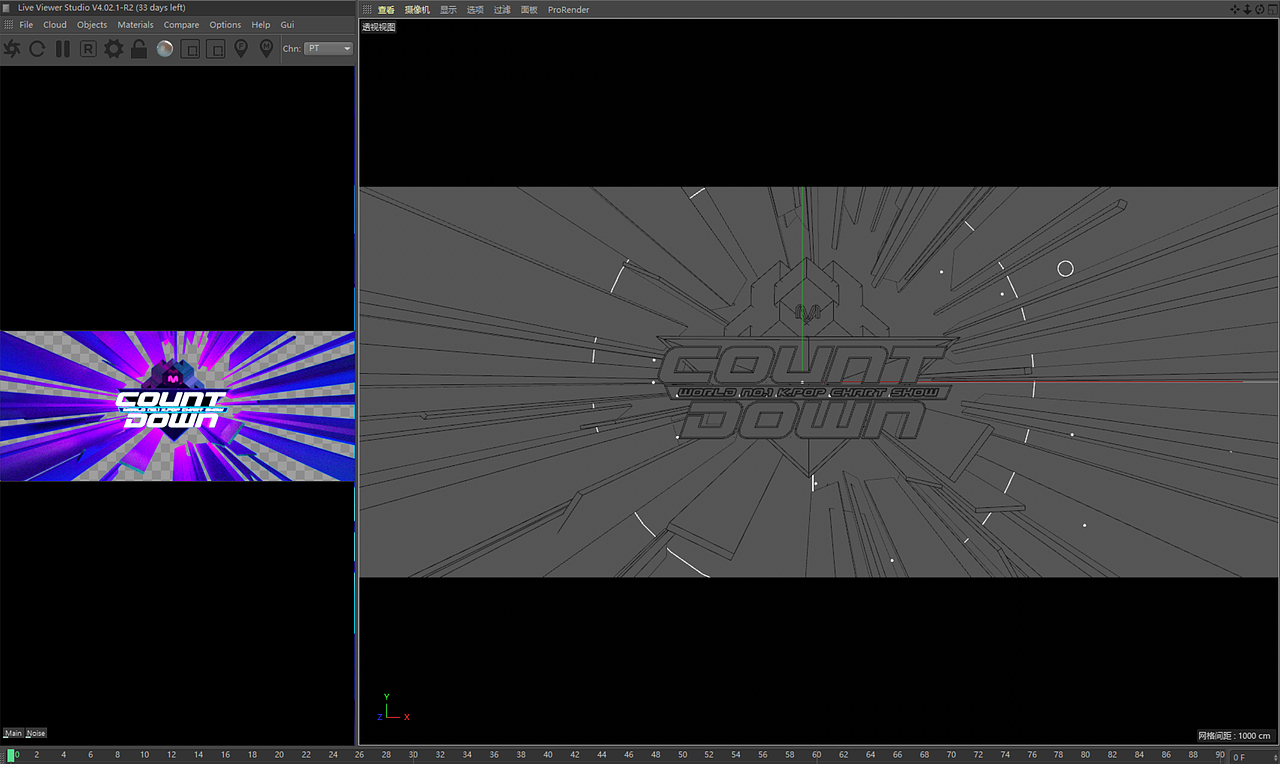
Task: Open the 选项 viewport options menu
Action: 475,10
